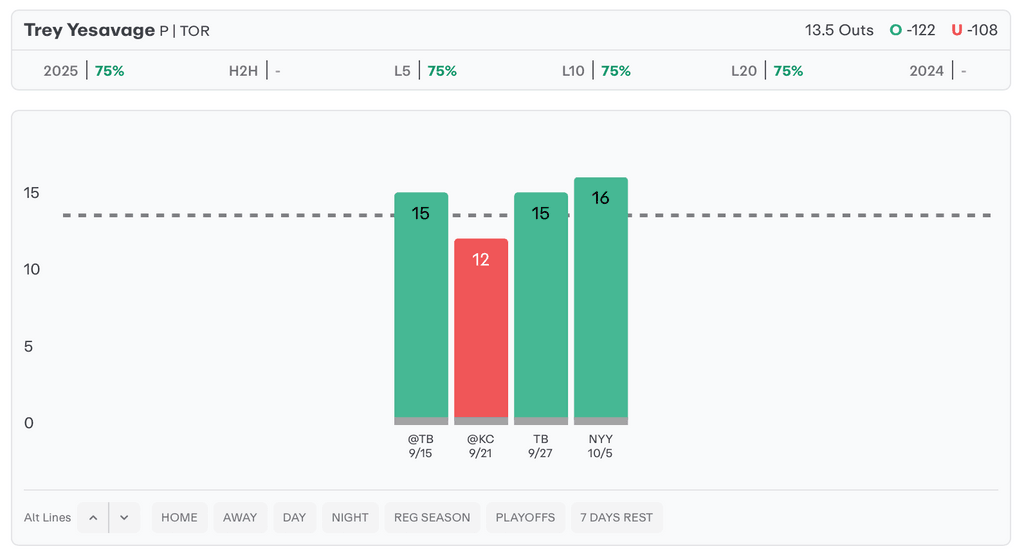Click the green NYY 10/5 bar
The width and height of the screenshot is (1024, 558).
(x=601, y=300)
